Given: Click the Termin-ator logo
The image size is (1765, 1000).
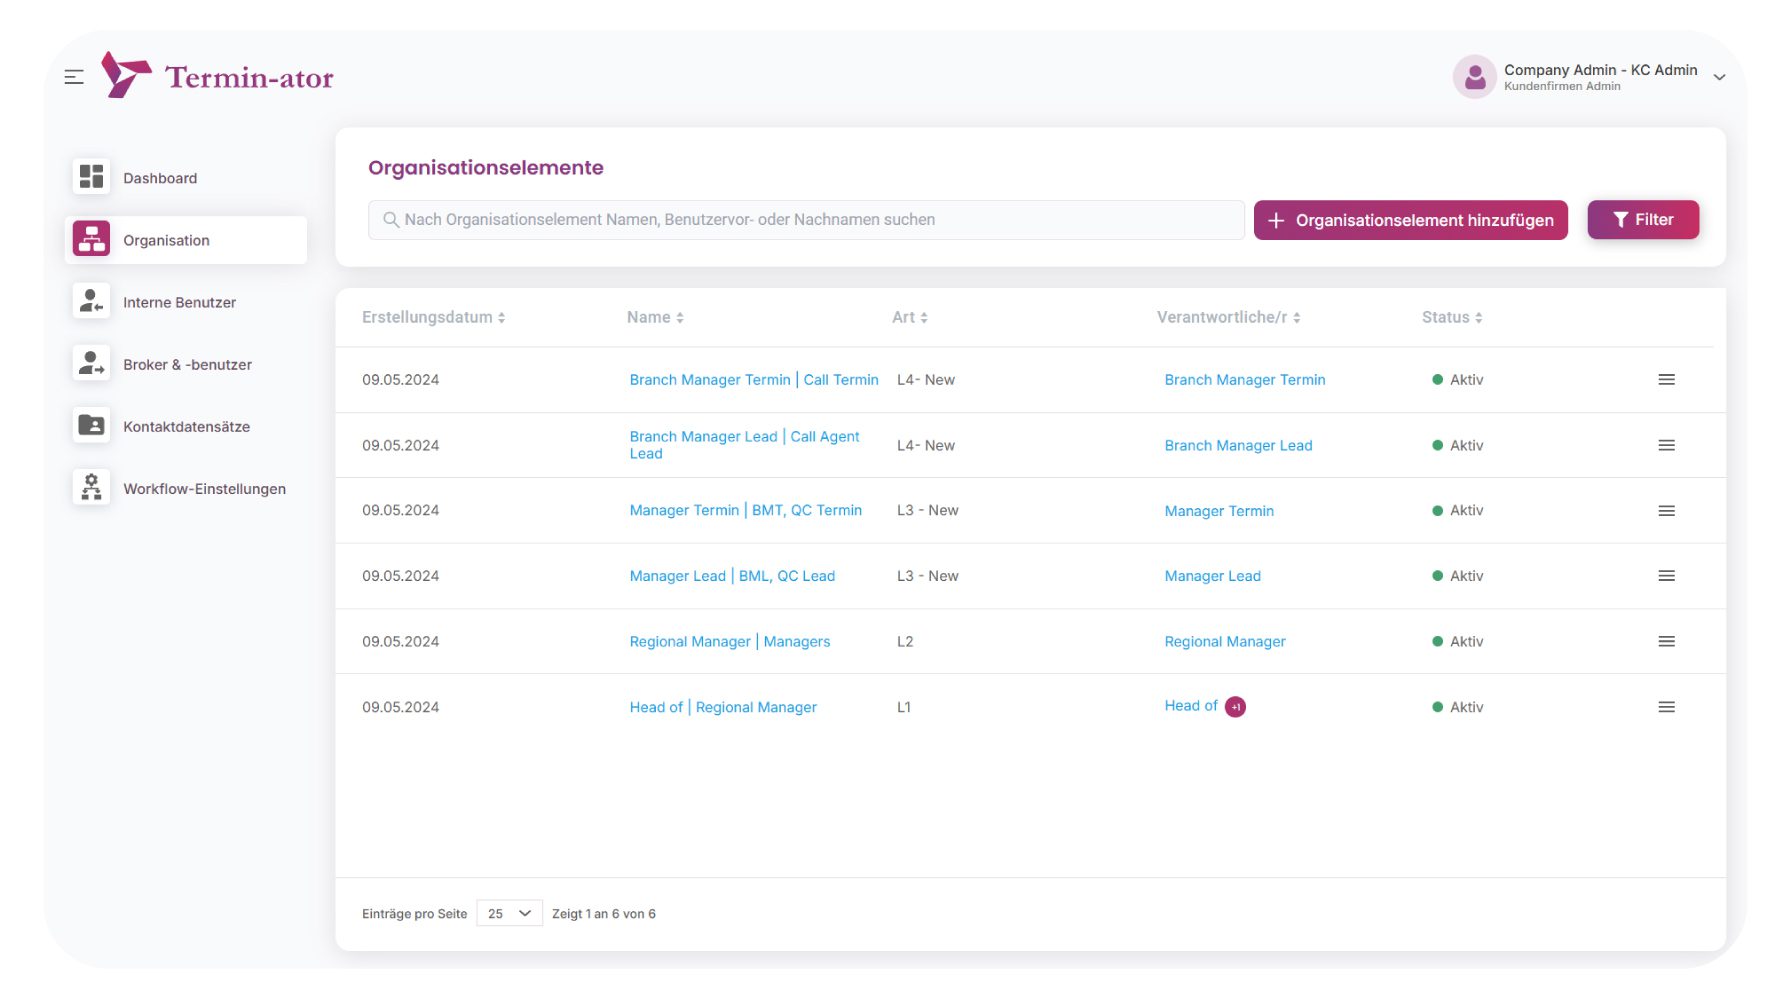Looking at the screenshot, I should point(218,76).
